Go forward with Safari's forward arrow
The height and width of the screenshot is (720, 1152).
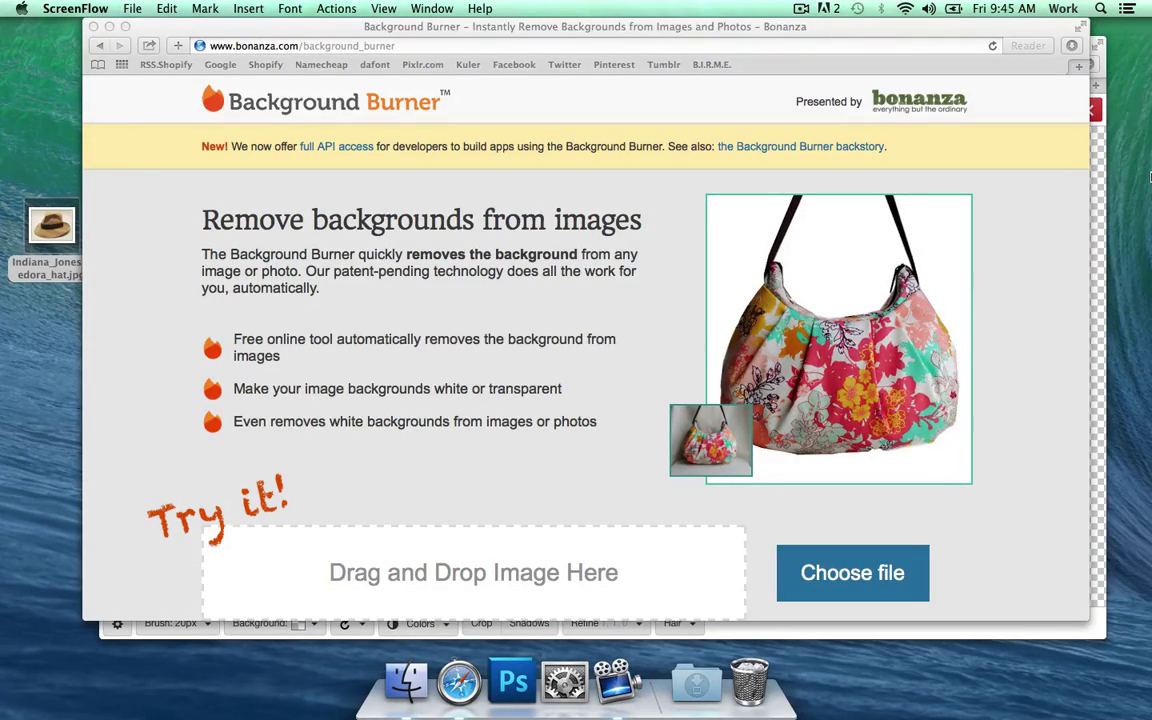pos(120,46)
